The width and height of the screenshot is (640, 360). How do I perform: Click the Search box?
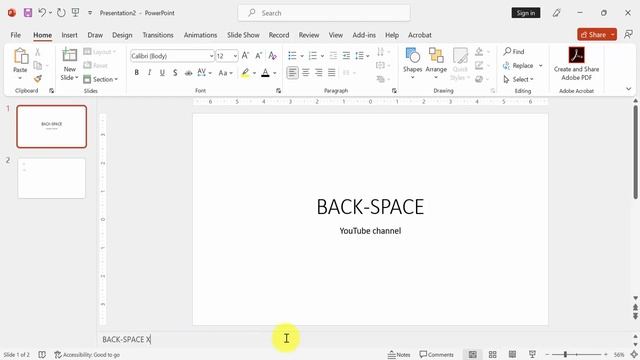click(324, 13)
